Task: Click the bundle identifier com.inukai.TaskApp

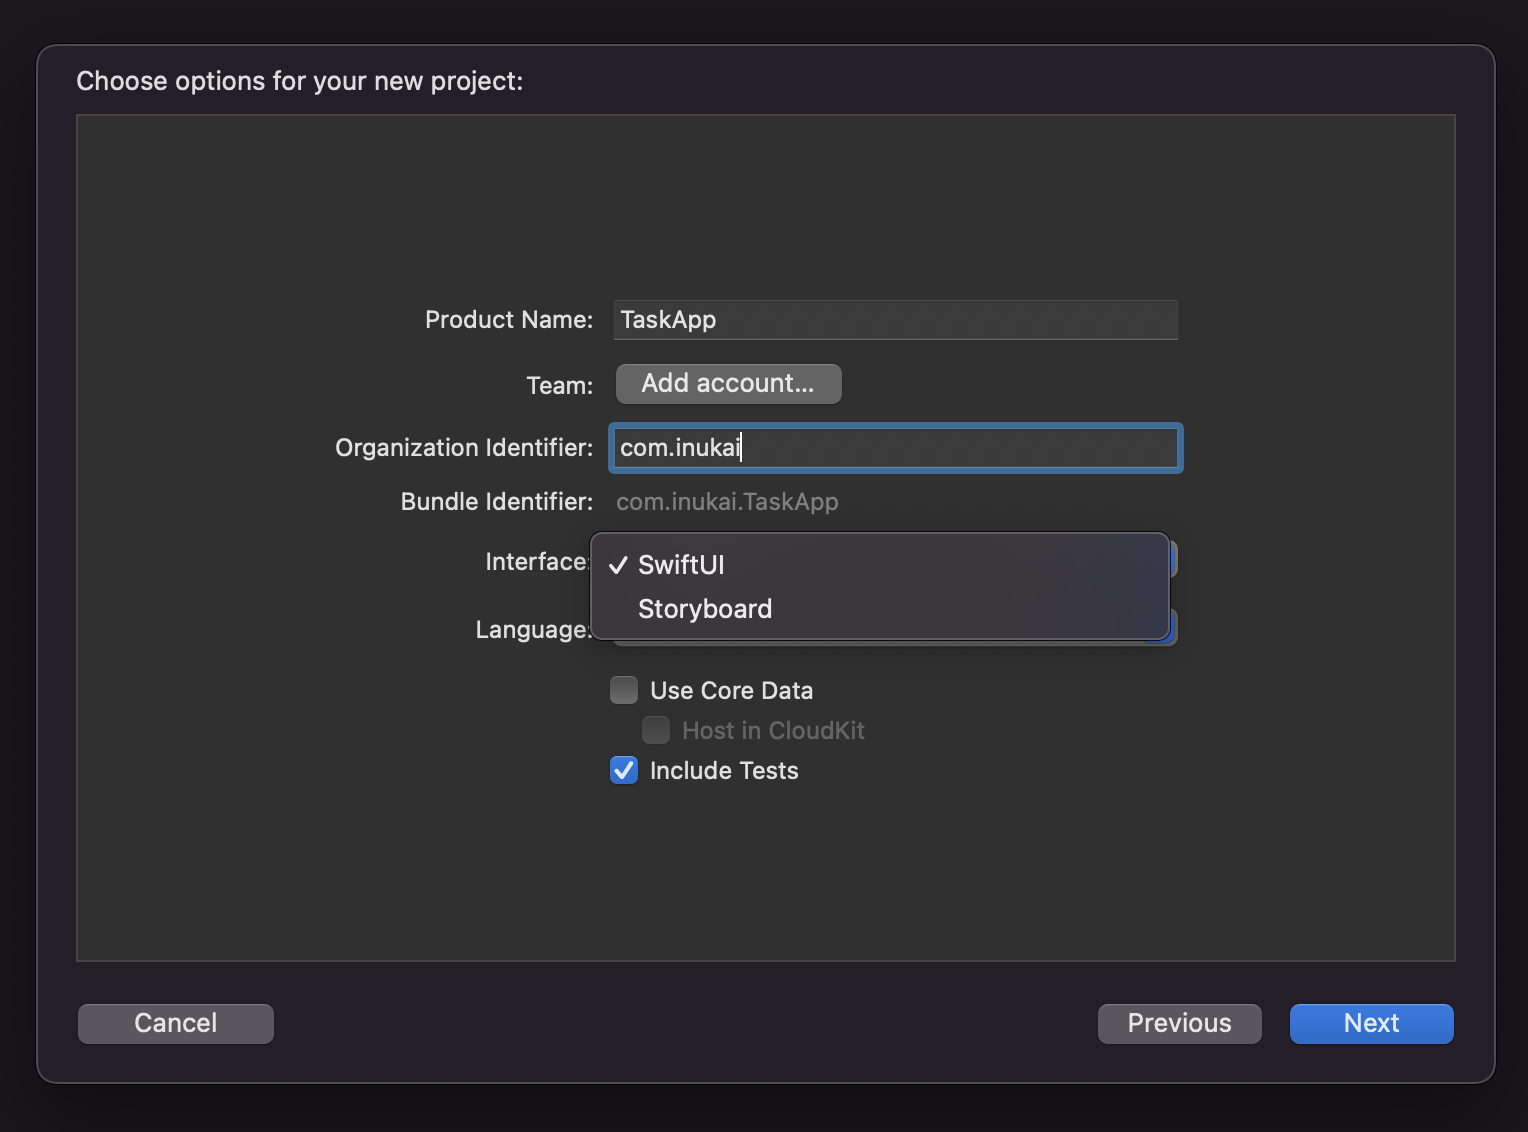Action: pyautogui.click(x=727, y=501)
